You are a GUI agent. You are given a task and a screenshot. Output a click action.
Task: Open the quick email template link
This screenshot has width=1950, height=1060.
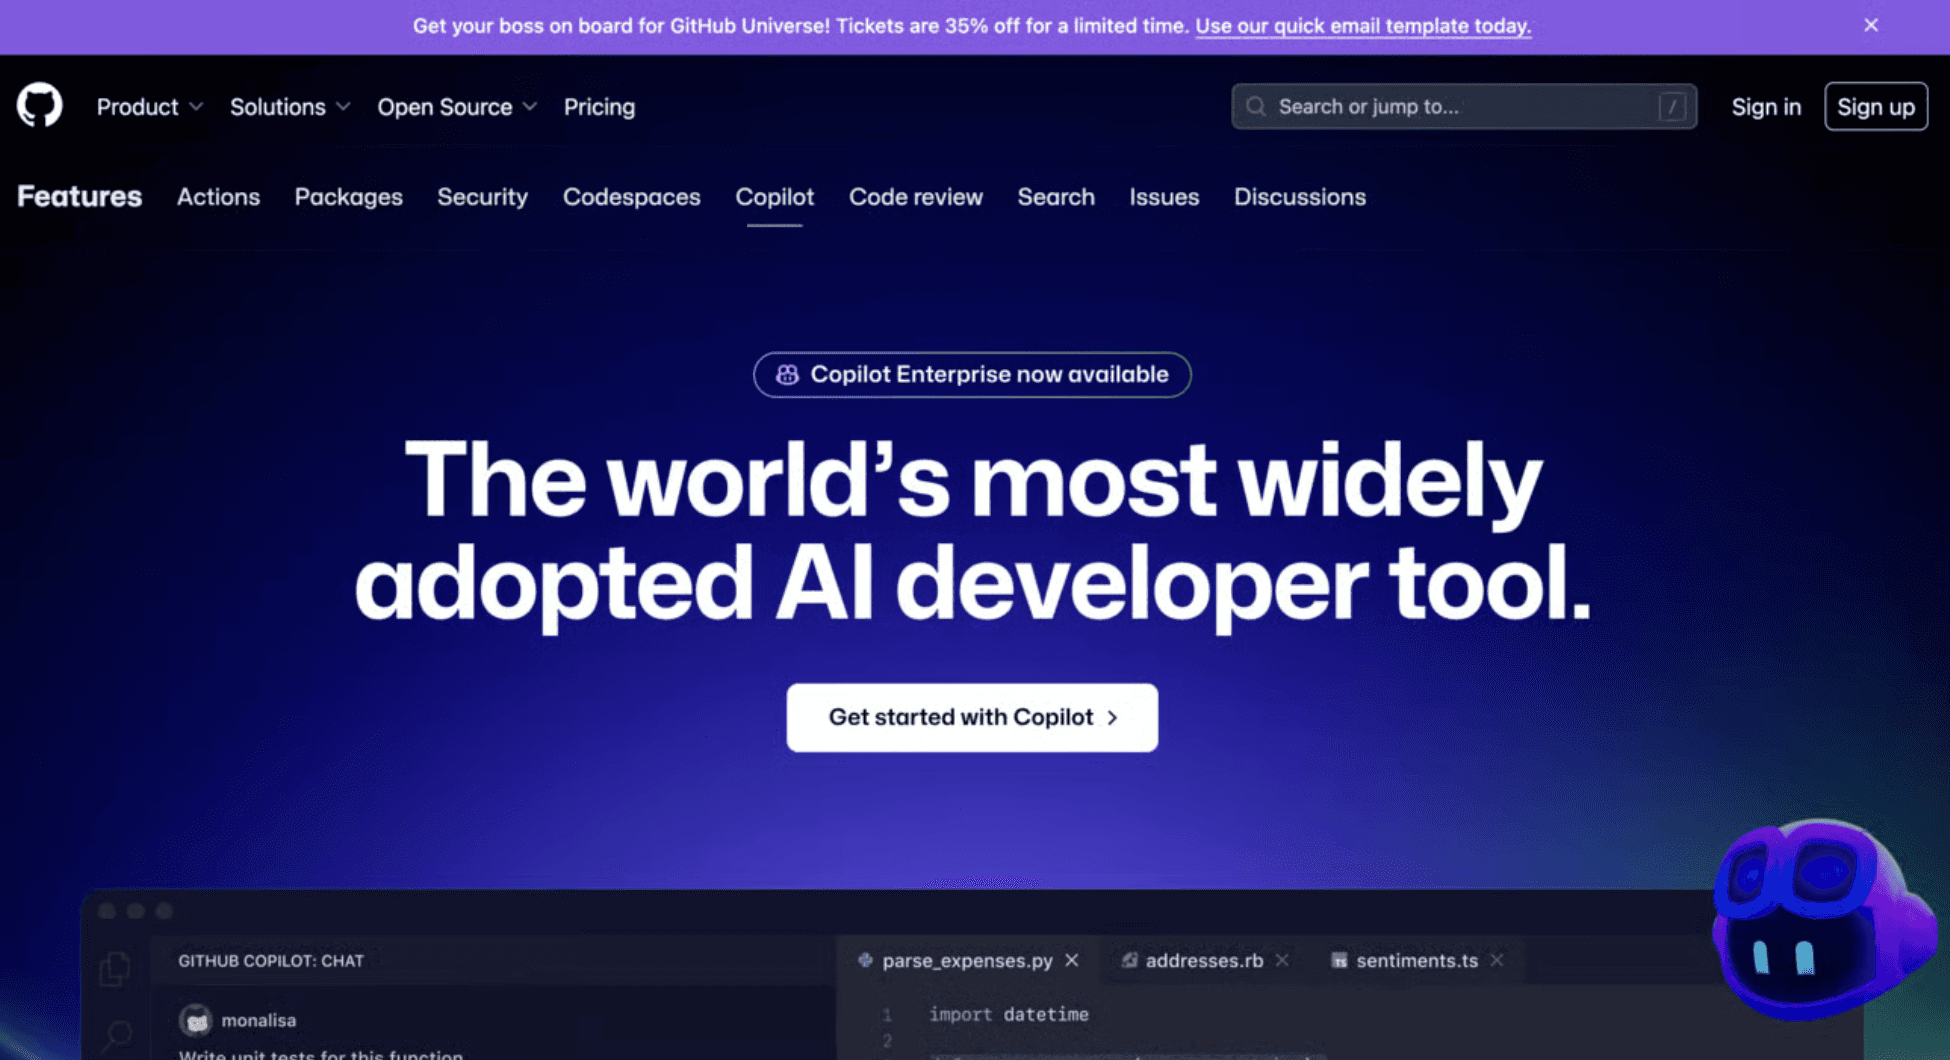pos(1363,26)
